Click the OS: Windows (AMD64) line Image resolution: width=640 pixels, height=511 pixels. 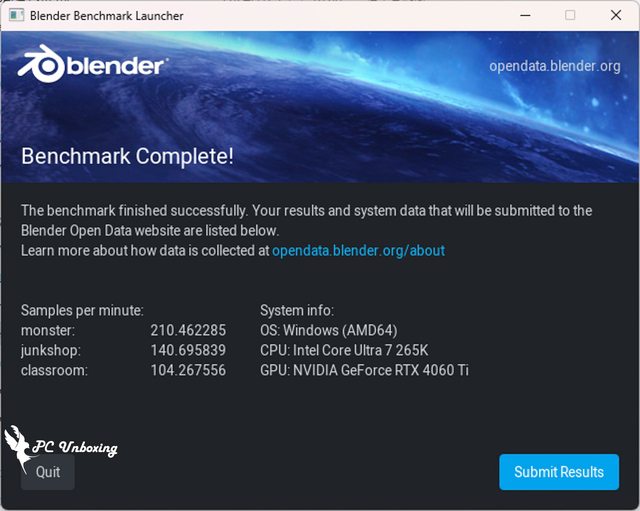pyautogui.click(x=329, y=330)
